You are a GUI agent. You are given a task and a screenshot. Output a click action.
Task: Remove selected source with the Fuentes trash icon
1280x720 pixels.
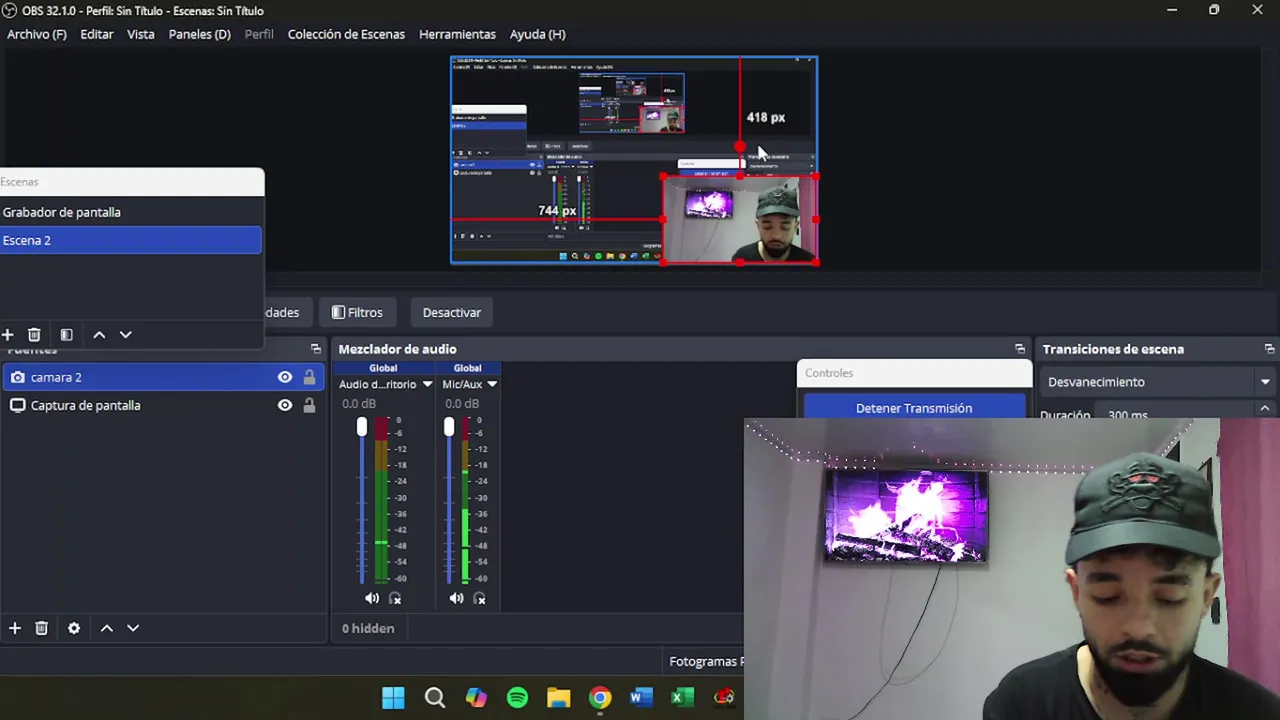click(x=41, y=628)
